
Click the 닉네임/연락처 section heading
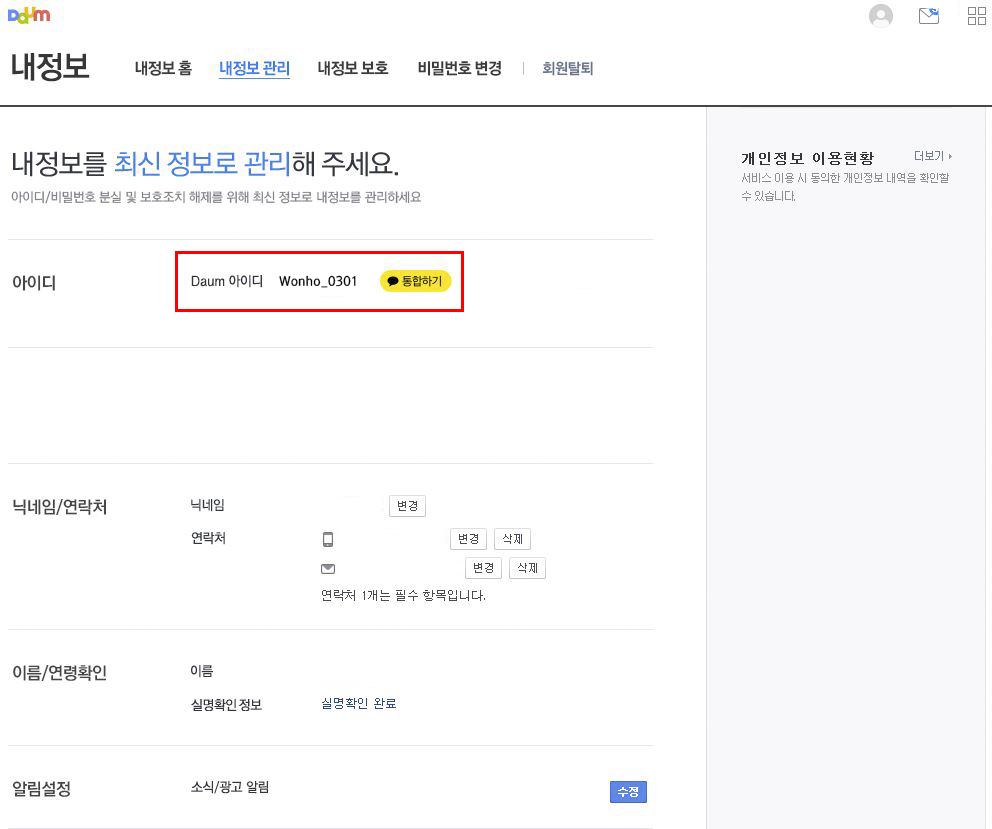[x=60, y=507]
